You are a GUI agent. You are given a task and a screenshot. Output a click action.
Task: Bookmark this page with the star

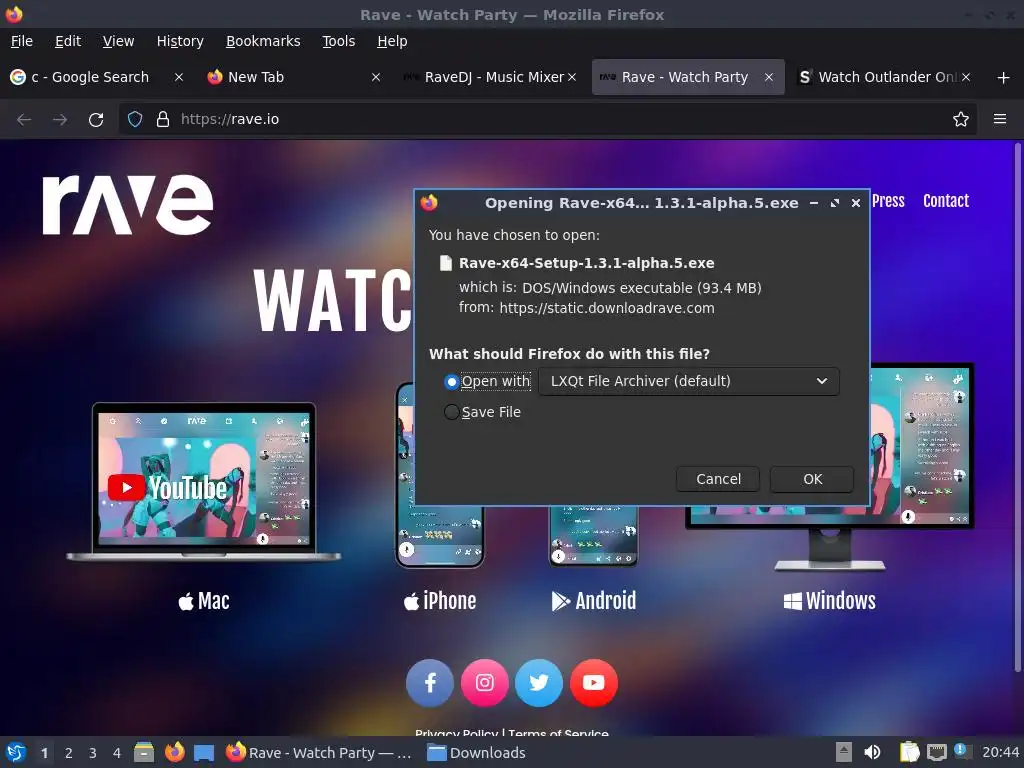coord(961,120)
